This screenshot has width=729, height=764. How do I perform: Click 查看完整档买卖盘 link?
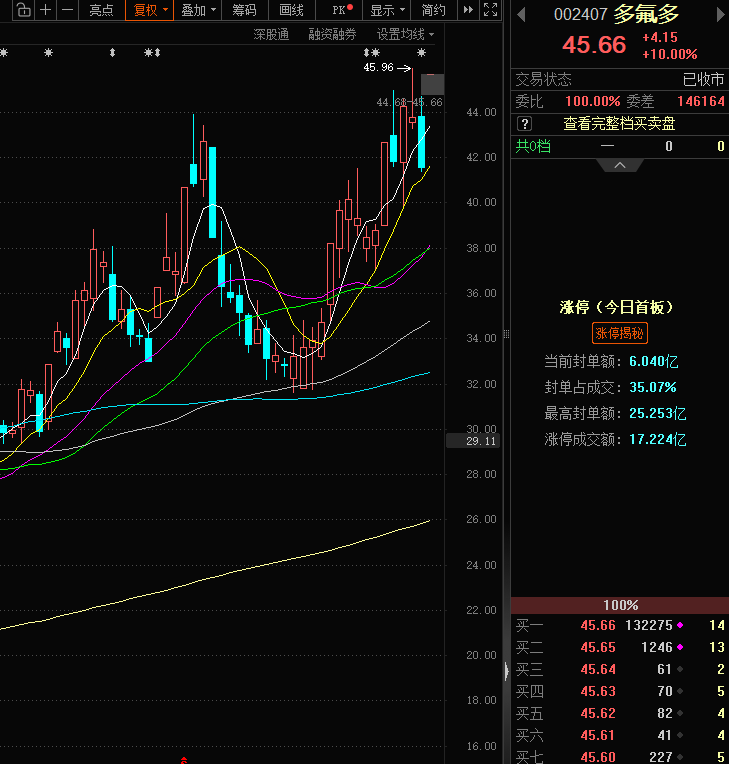tap(619, 124)
